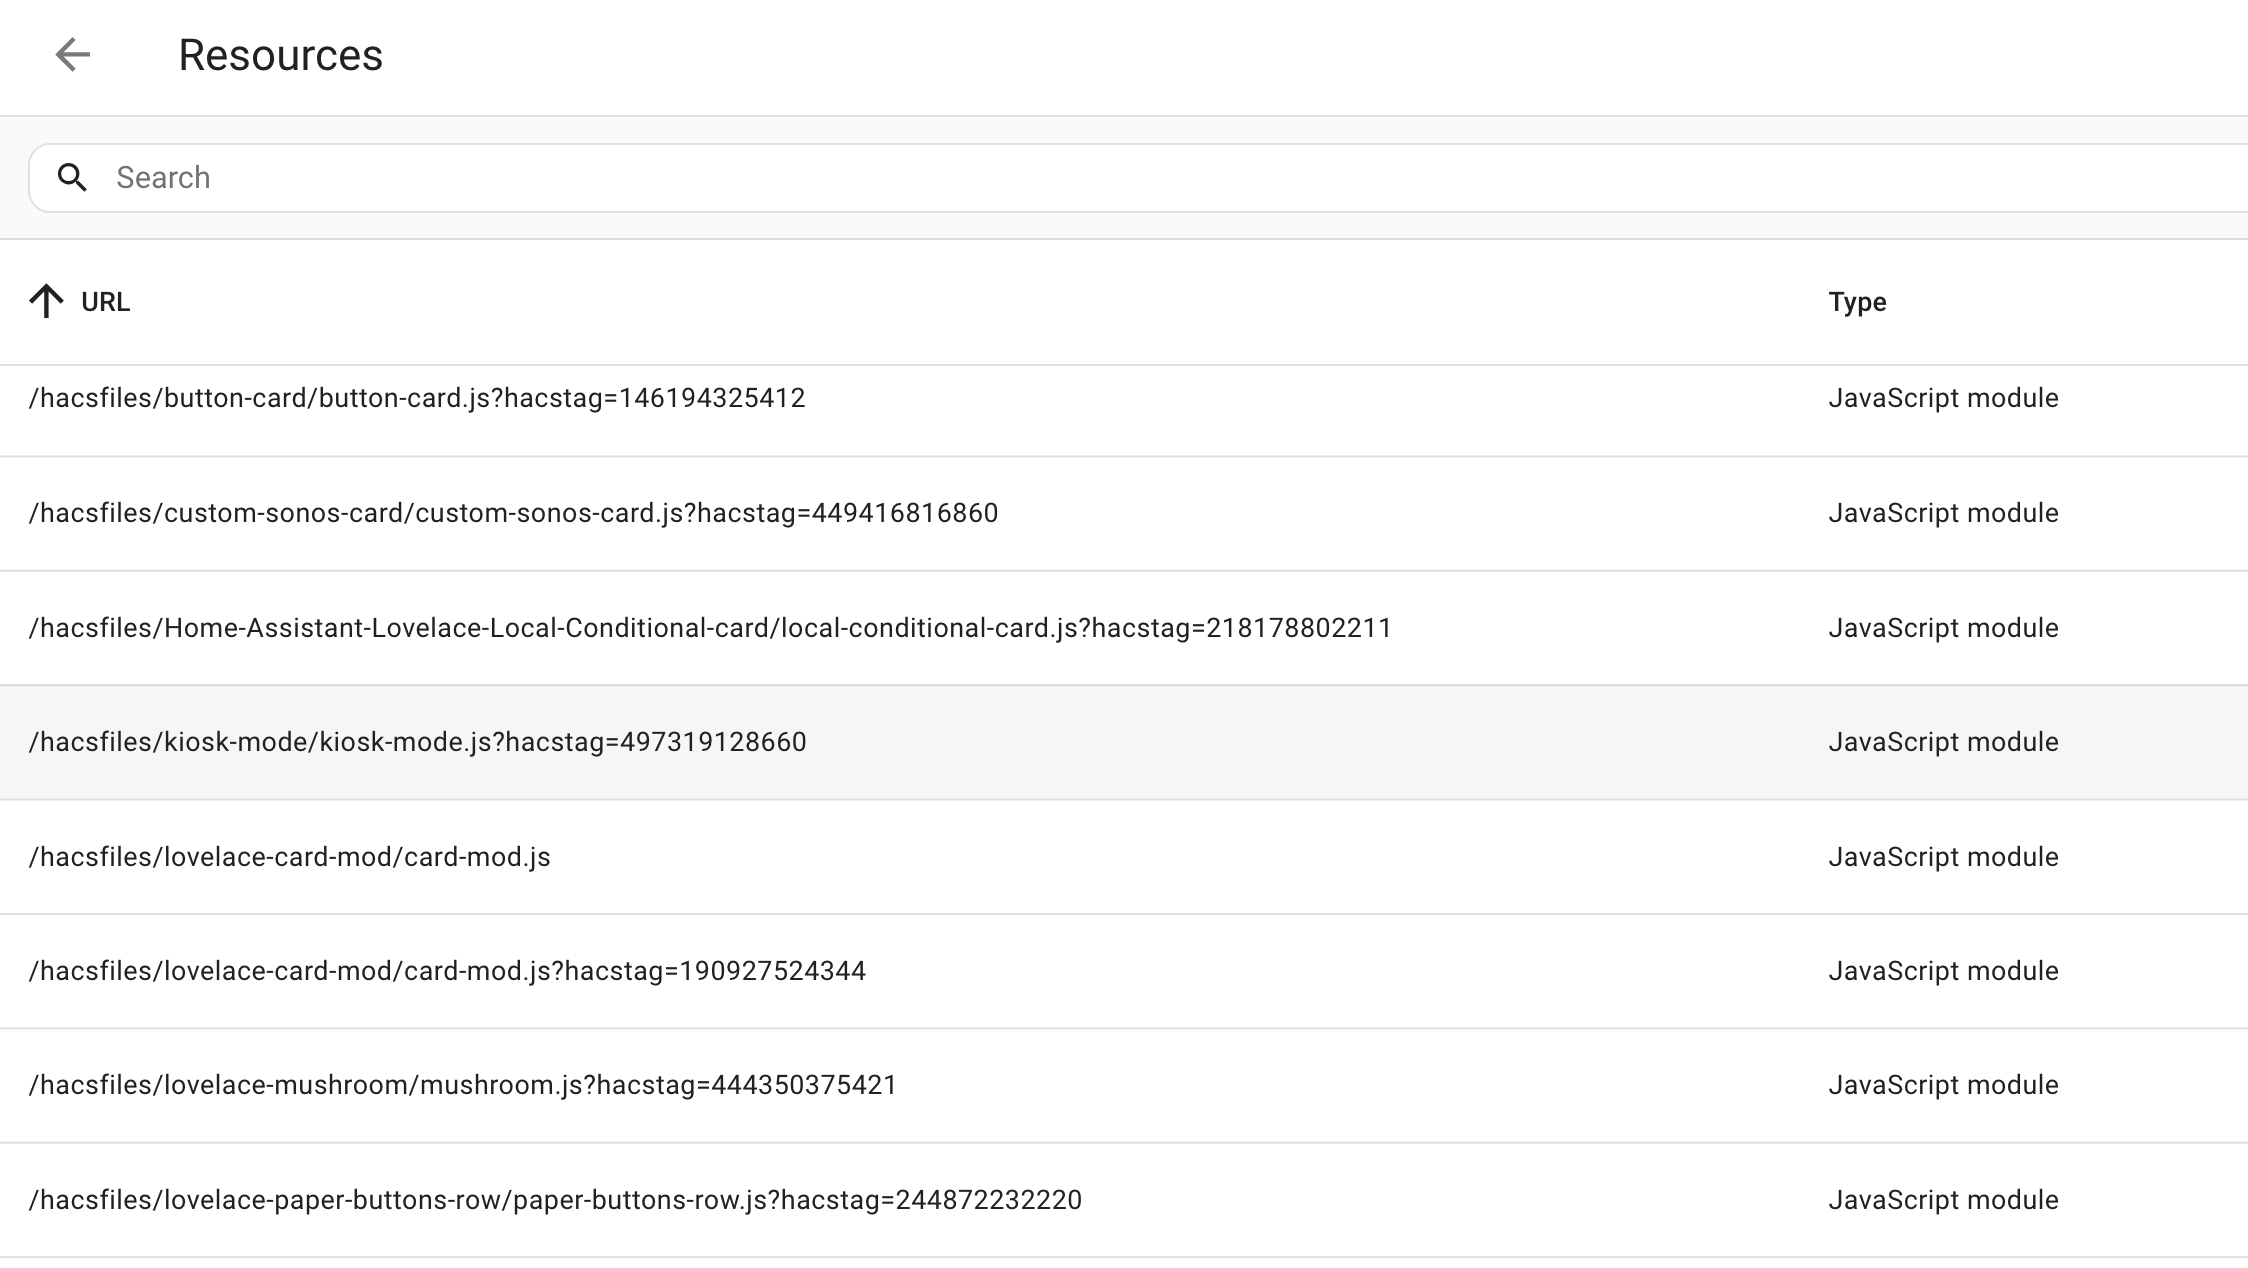Image resolution: width=2248 pixels, height=1268 pixels.
Task: Open card-mod.js row without hacstag
Action: (x=290, y=857)
